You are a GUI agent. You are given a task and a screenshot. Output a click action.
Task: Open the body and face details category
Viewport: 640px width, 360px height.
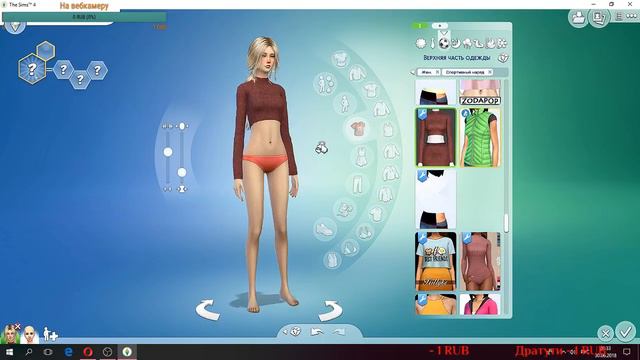coord(325,84)
